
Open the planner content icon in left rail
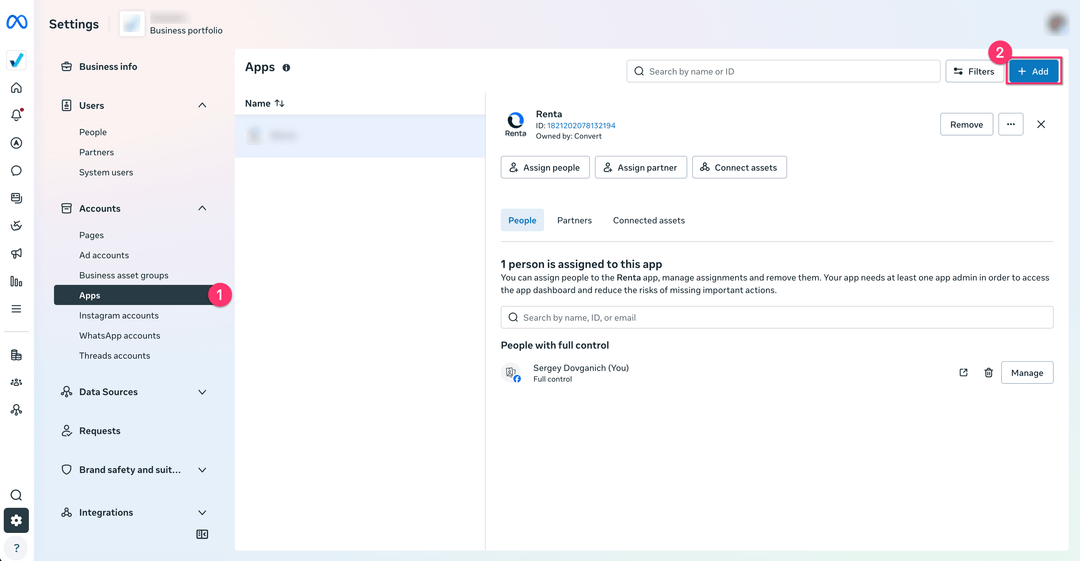17,198
